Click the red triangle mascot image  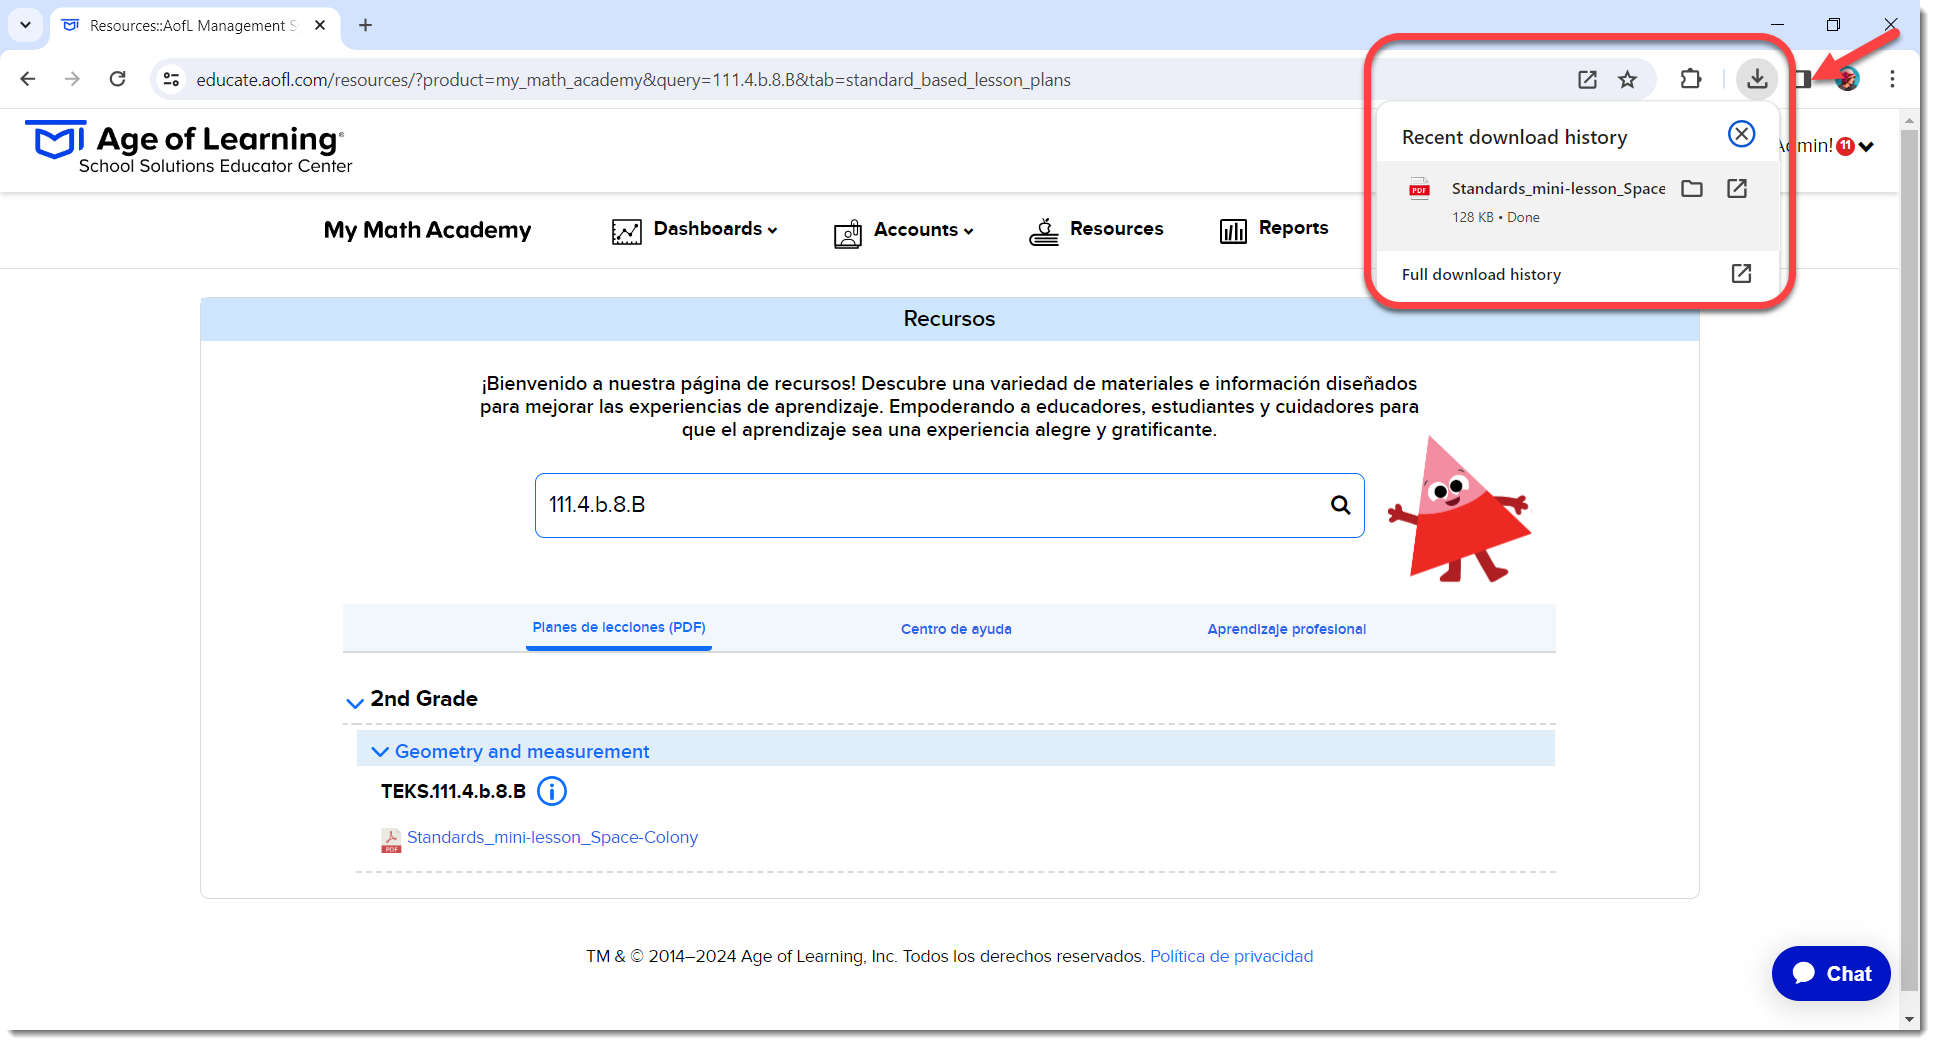1458,509
